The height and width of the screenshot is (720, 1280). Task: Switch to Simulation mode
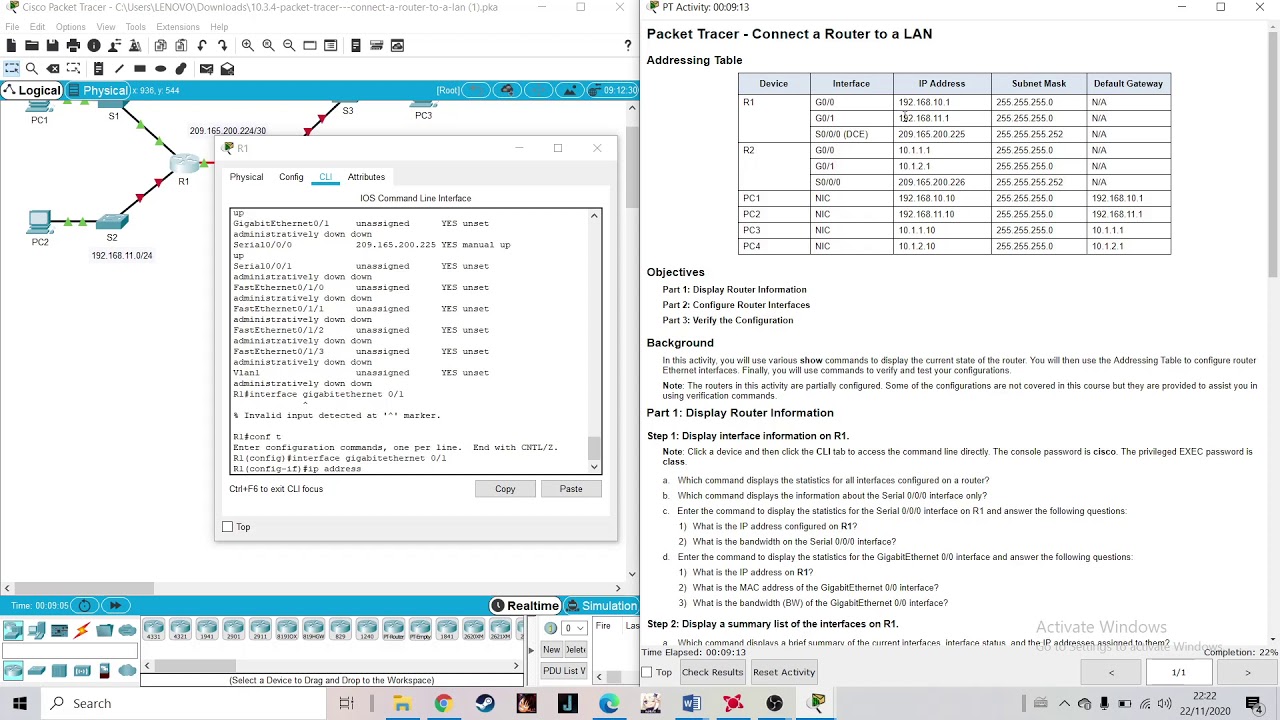pyautogui.click(x=600, y=606)
